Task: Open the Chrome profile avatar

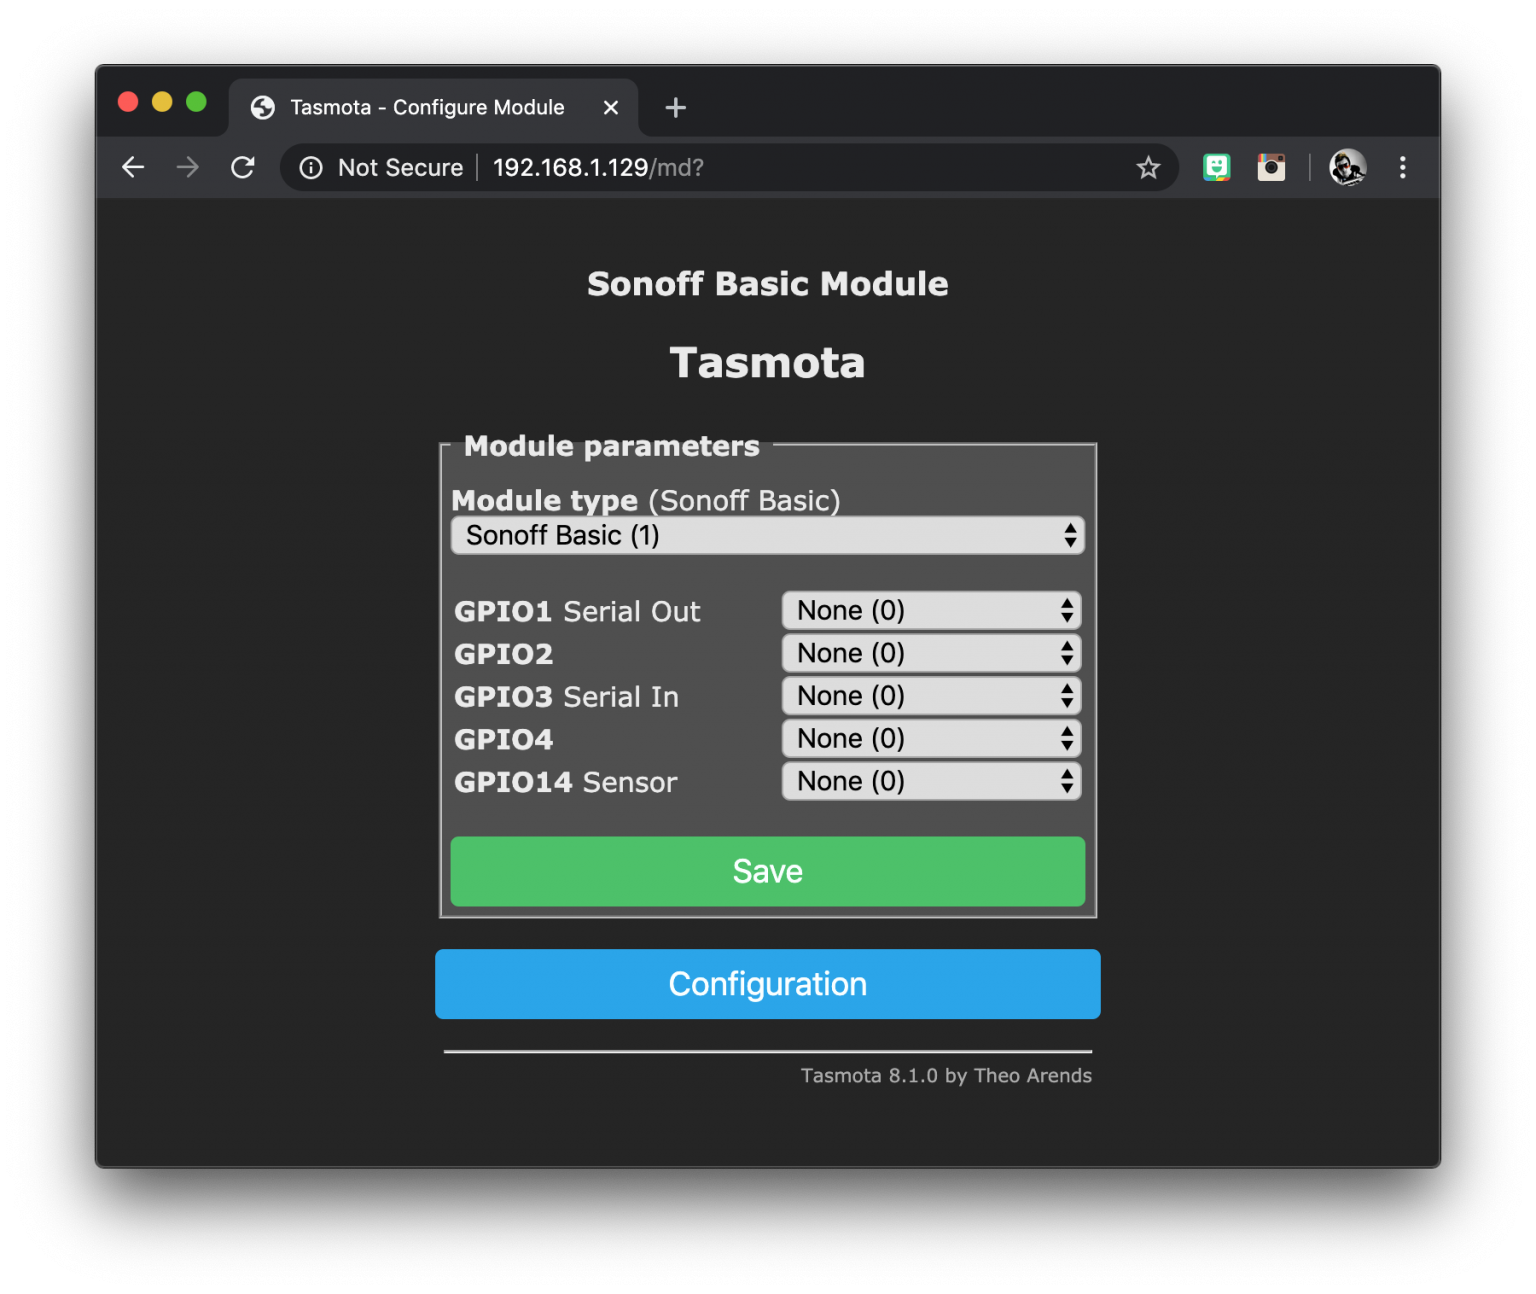Action: (1347, 167)
